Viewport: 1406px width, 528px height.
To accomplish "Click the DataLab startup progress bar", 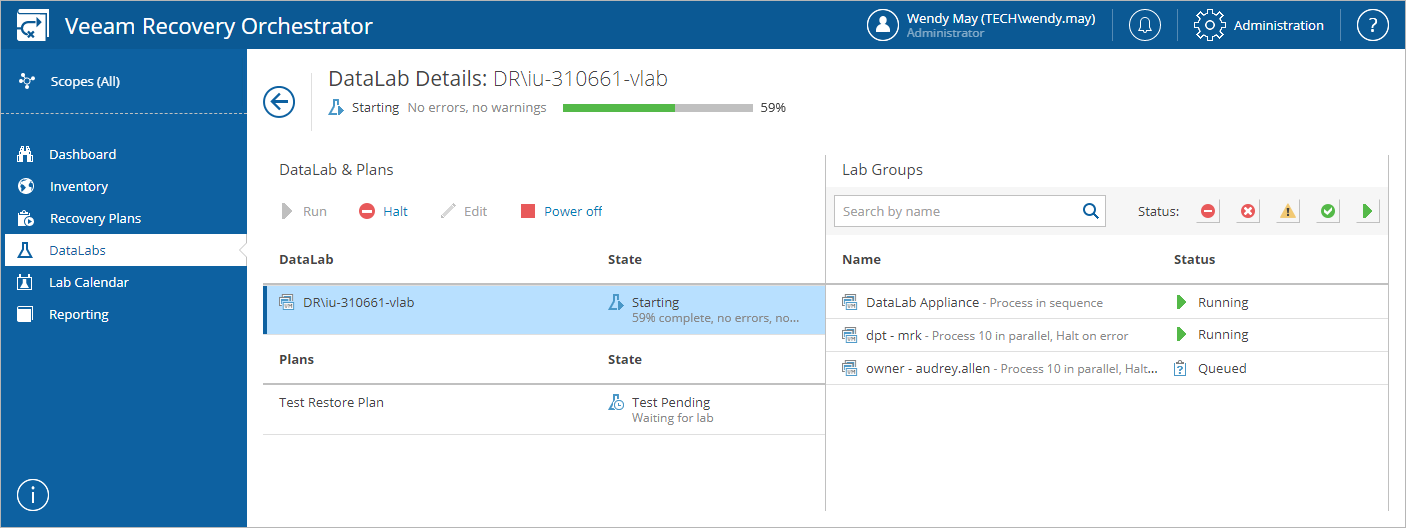I will (x=657, y=108).
